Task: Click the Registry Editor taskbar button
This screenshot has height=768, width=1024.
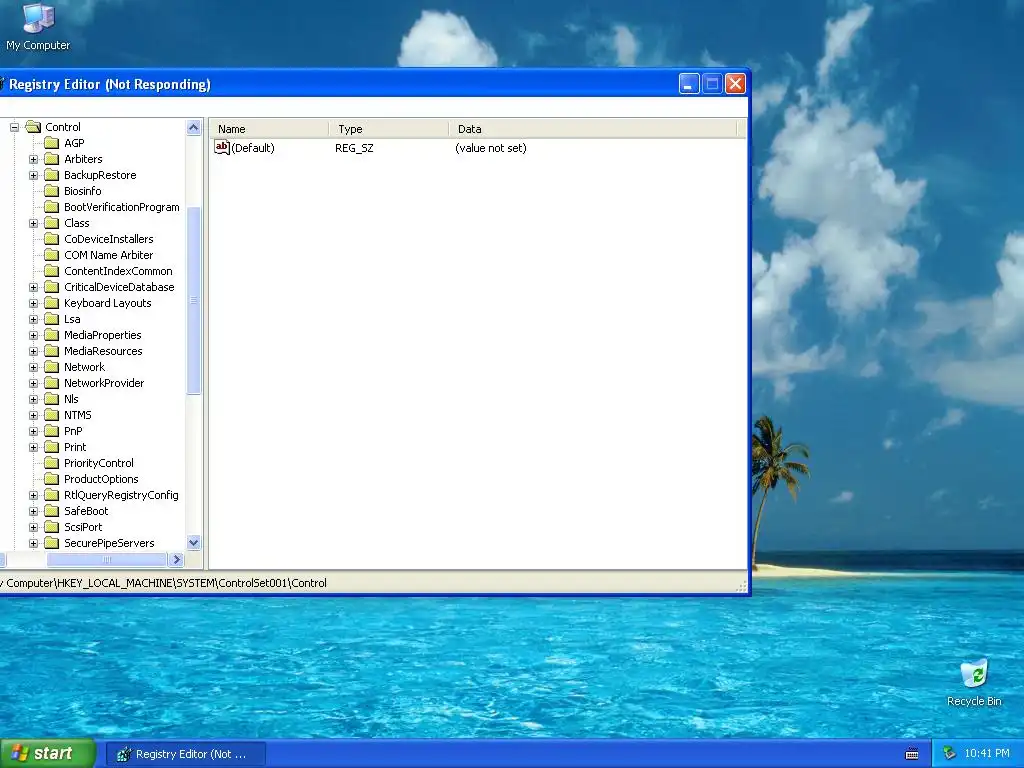Action: (x=185, y=754)
